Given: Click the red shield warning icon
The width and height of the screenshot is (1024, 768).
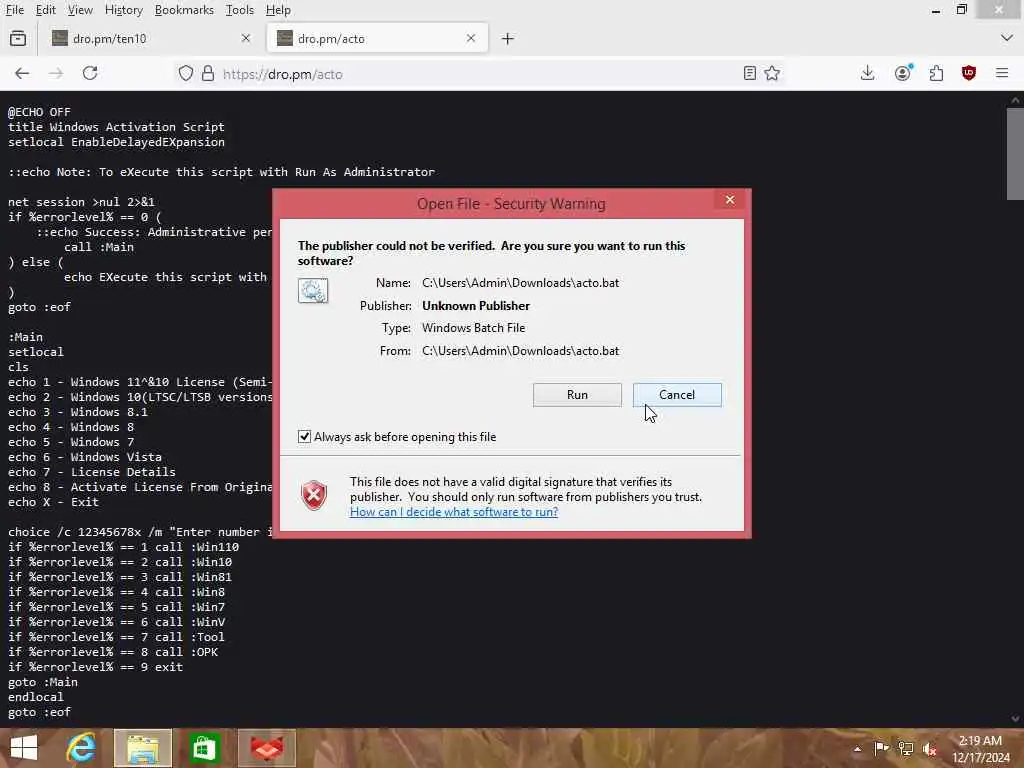Looking at the screenshot, I should pos(313,496).
